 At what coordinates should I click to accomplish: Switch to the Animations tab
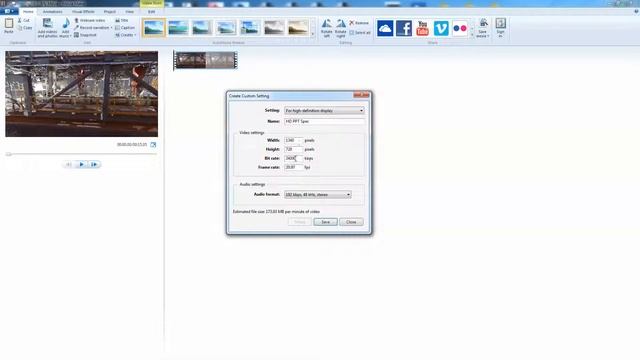coord(53,11)
